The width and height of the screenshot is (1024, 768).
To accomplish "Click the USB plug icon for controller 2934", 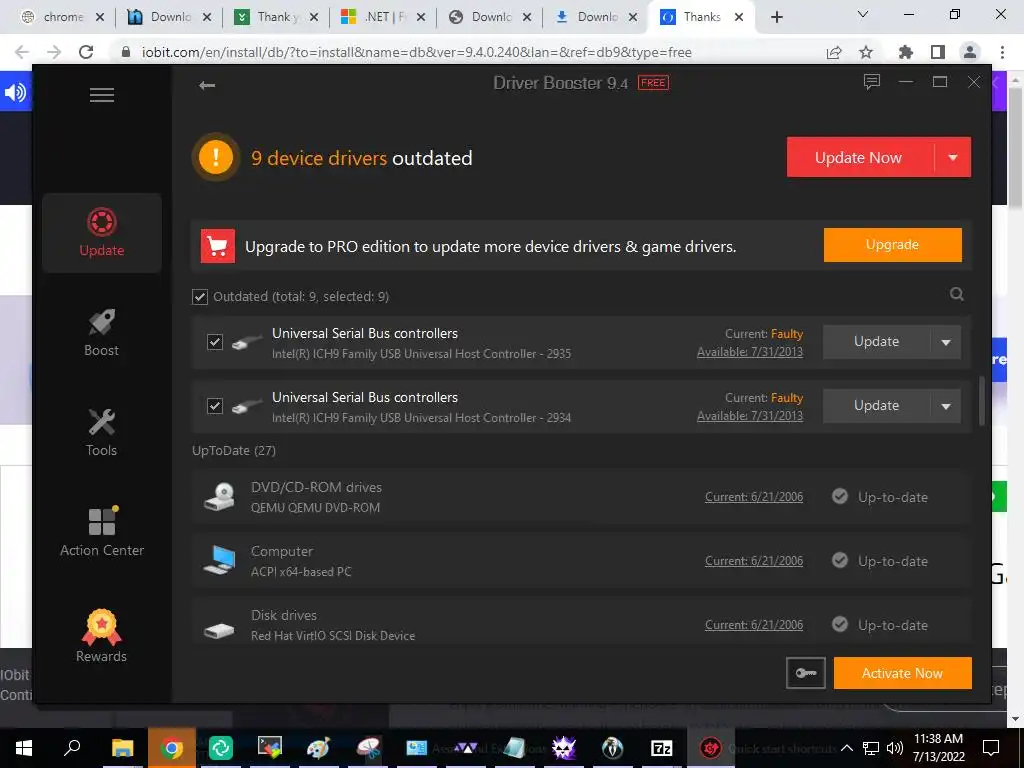I will [x=247, y=406].
